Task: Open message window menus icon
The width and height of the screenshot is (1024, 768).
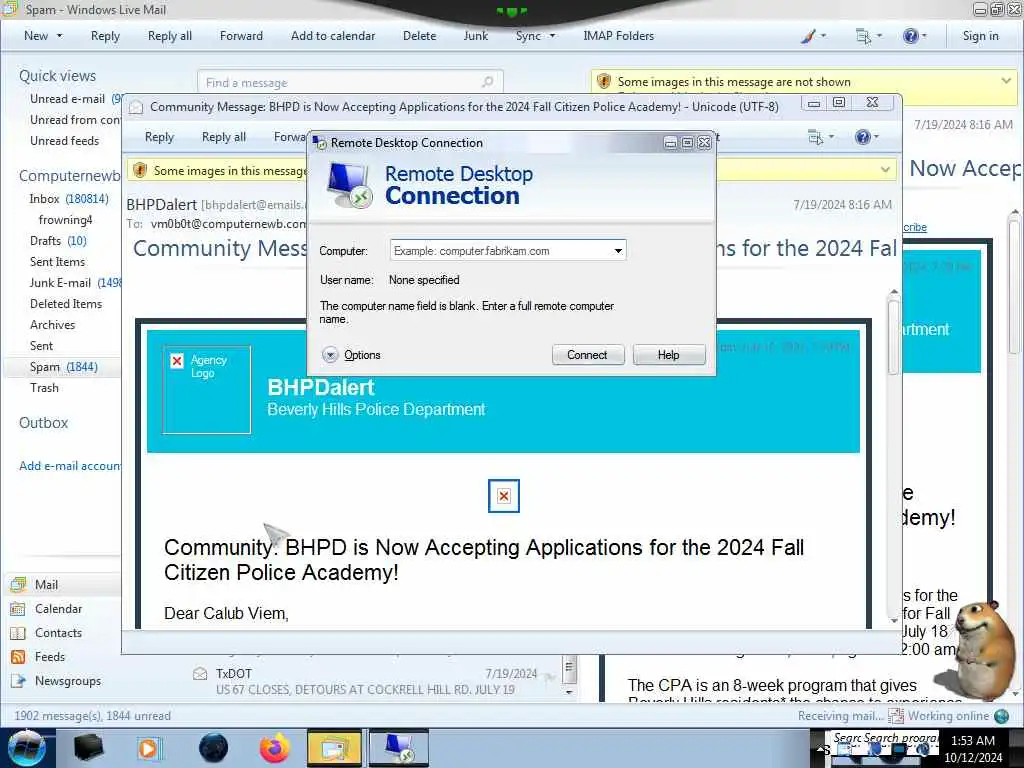Action: [x=821, y=136]
